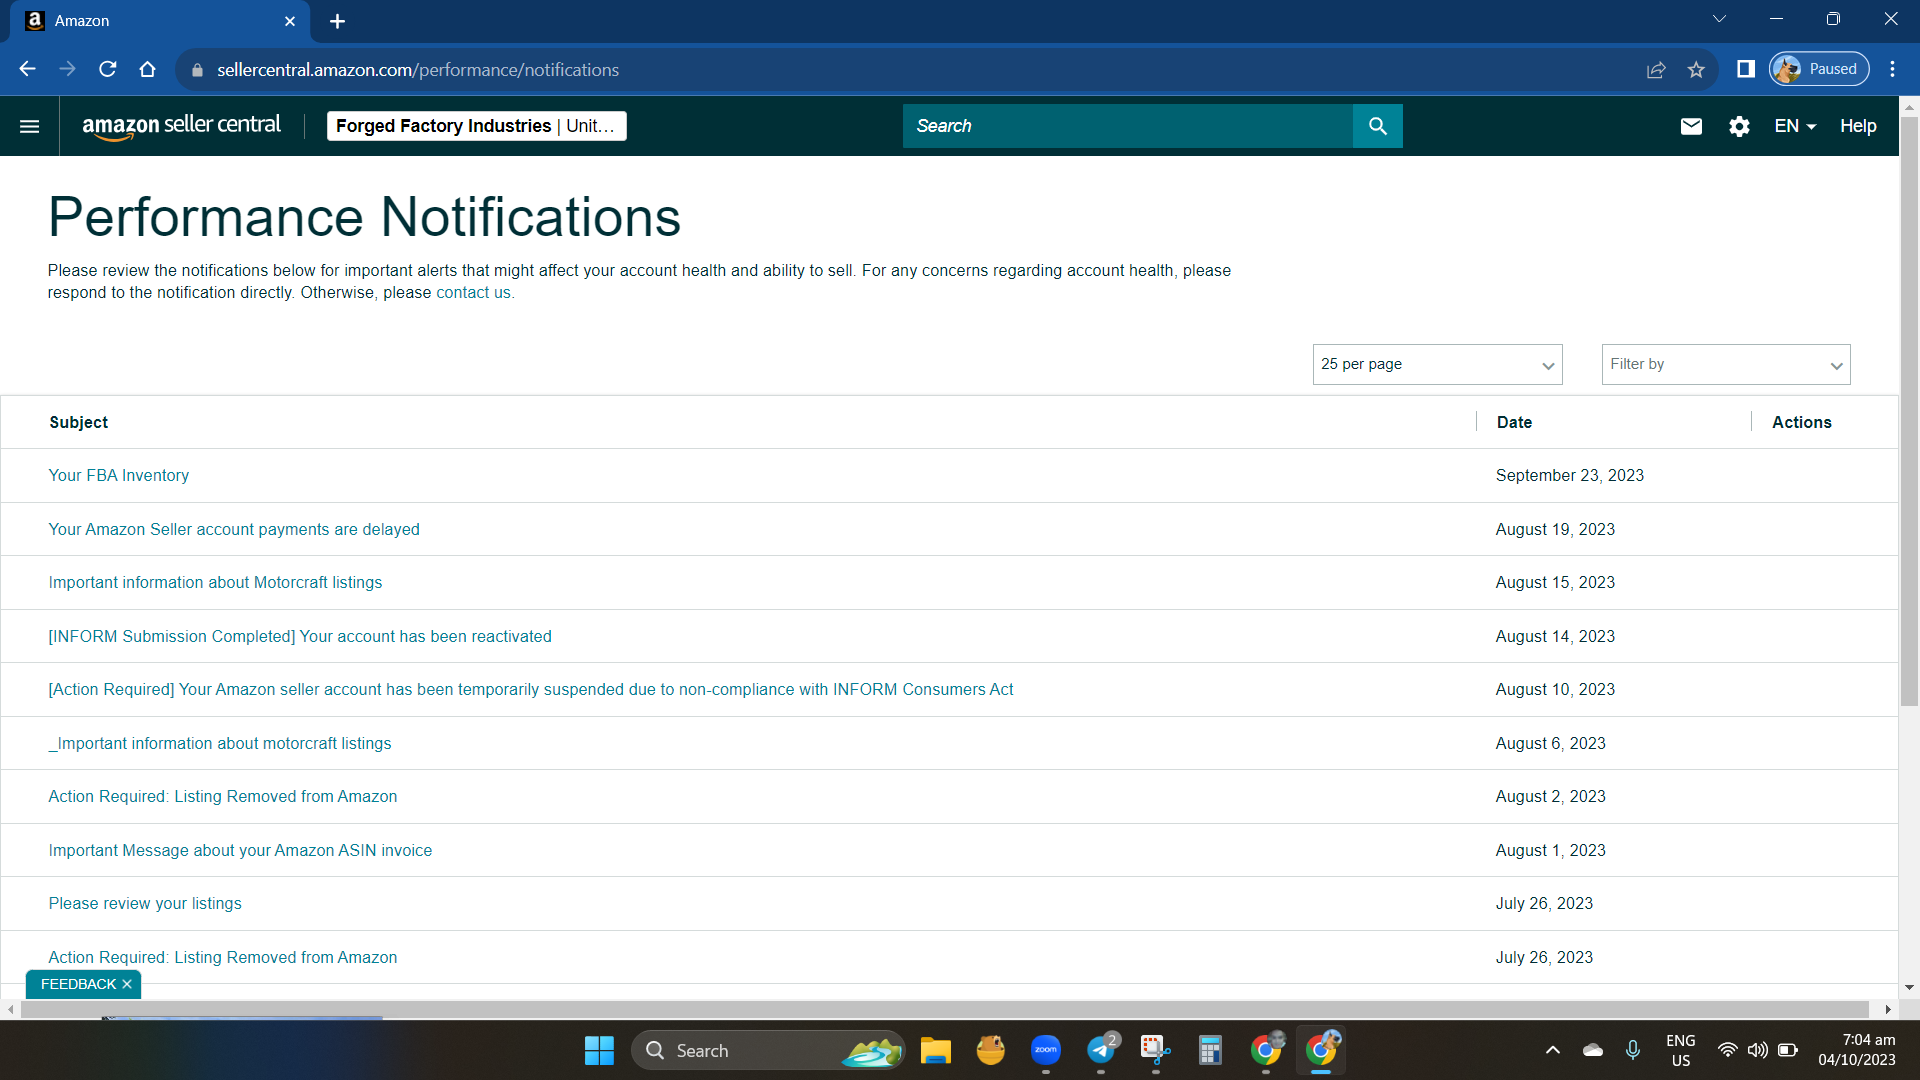Image resolution: width=1920 pixels, height=1080 pixels.
Task: Click the Date column header
Action: click(1514, 423)
